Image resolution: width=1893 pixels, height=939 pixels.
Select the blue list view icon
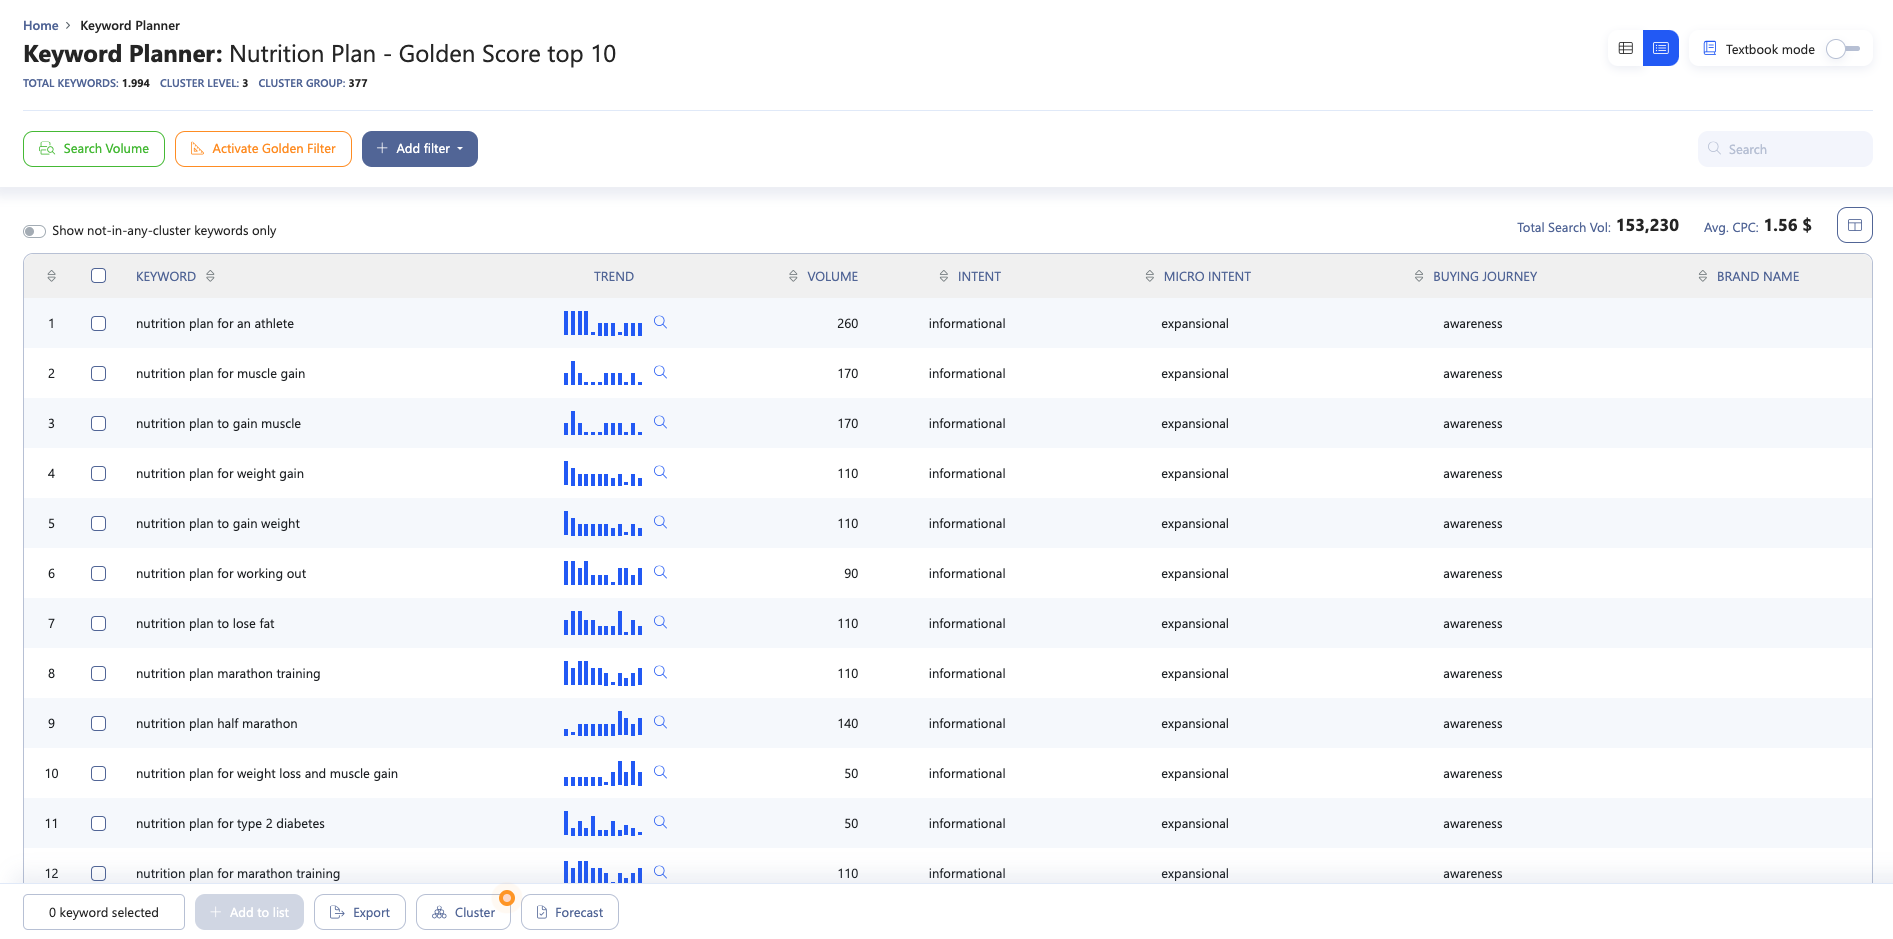pyautogui.click(x=1660, y=48)
